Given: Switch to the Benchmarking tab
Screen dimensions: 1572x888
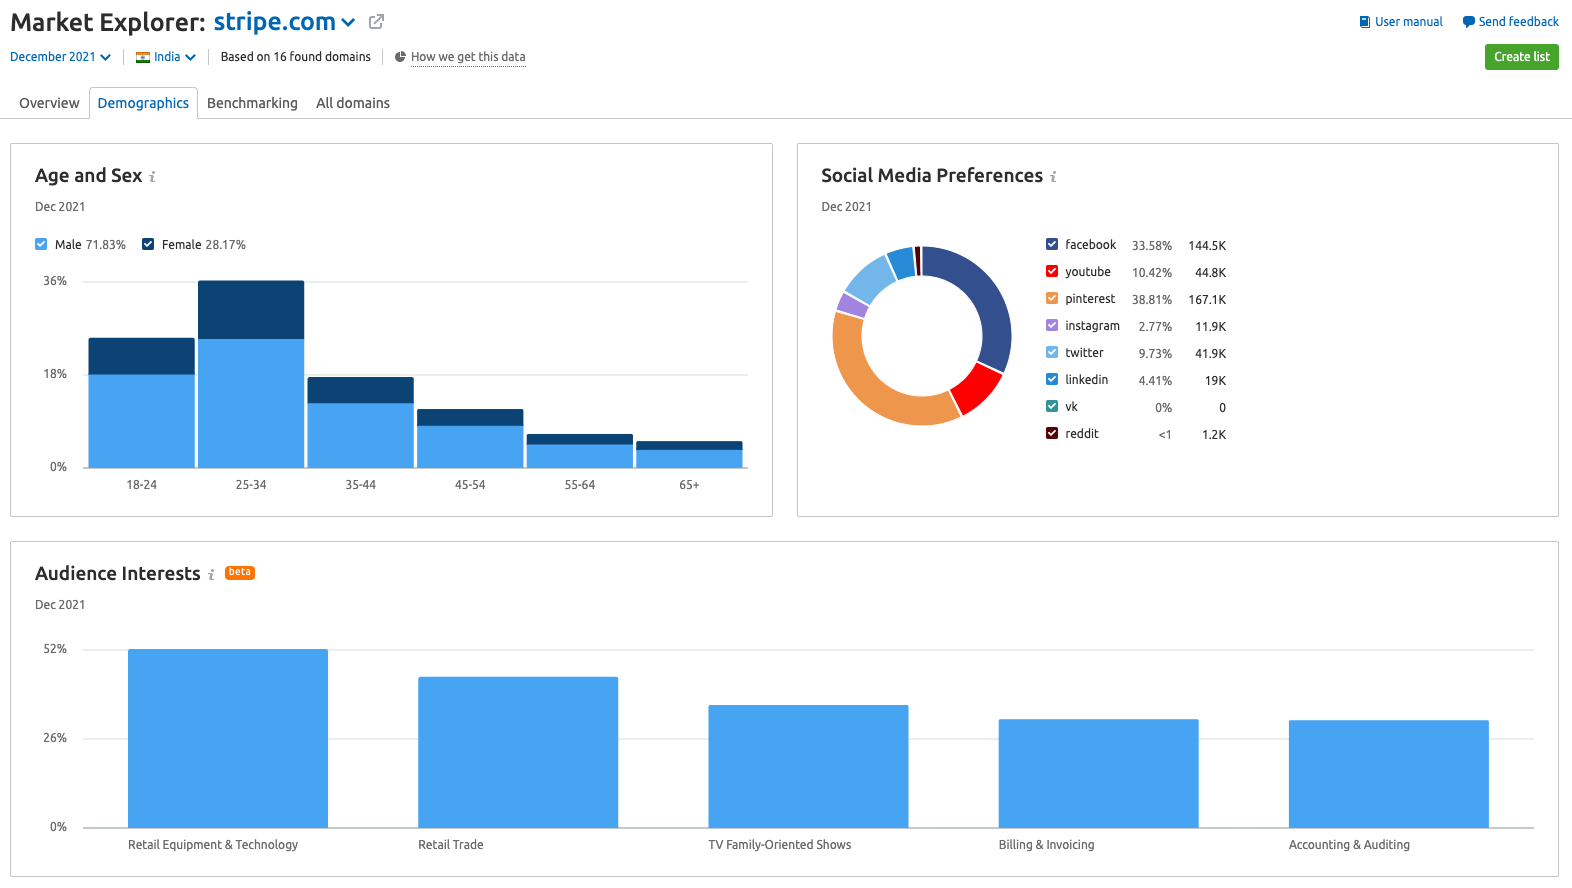Looking at the screenshot, I should pyautogui.click(x=252, y=103).
